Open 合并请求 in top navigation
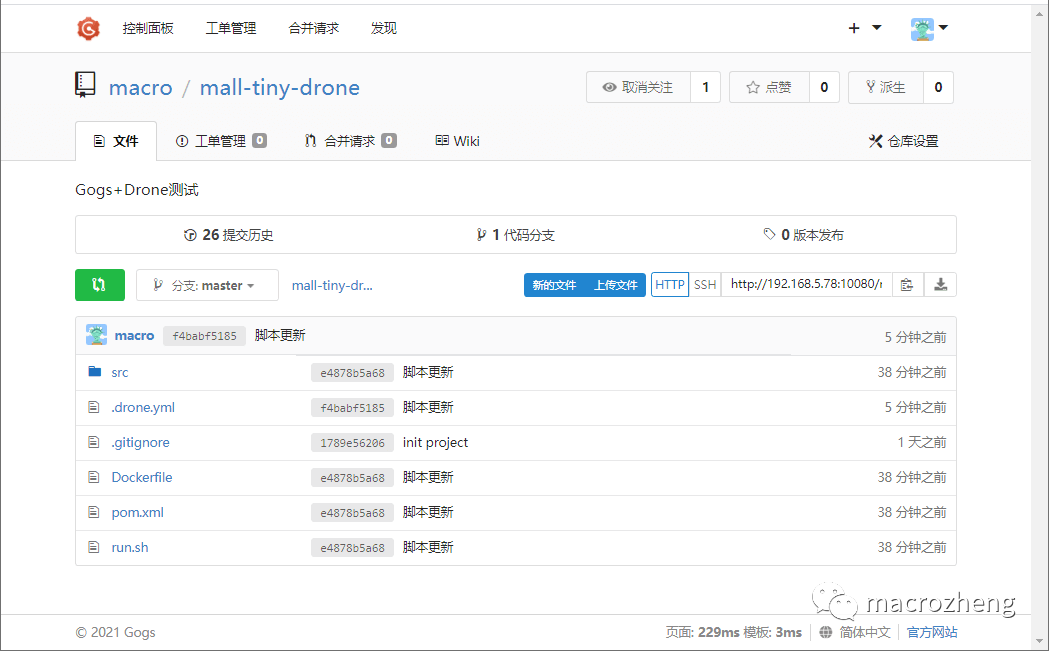Viewport: 1049px width, 651px height. (x=314, y=28)
